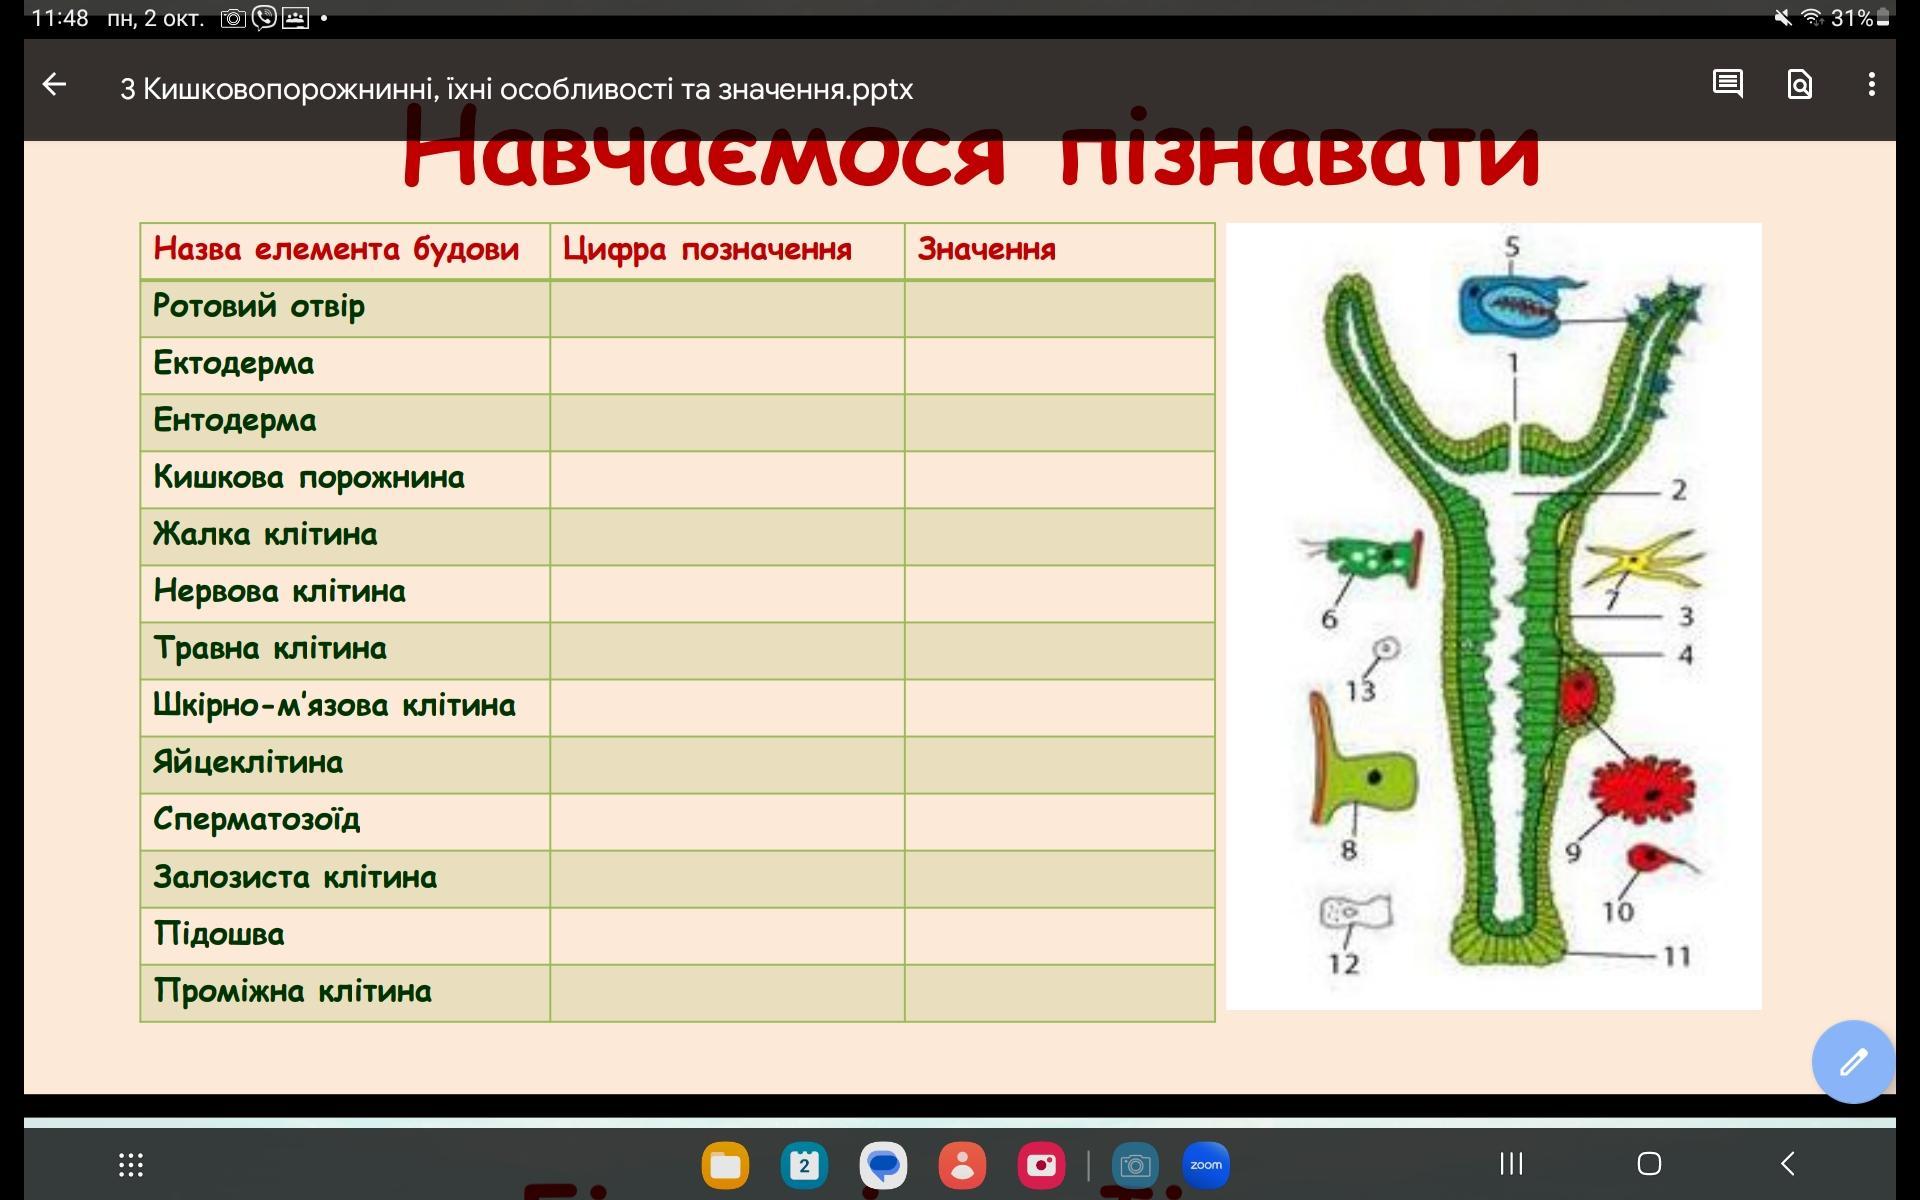1920x1200 pixels.
Task: Open the Zoom app in taskbar
Action: (x=1206, y=1165)
